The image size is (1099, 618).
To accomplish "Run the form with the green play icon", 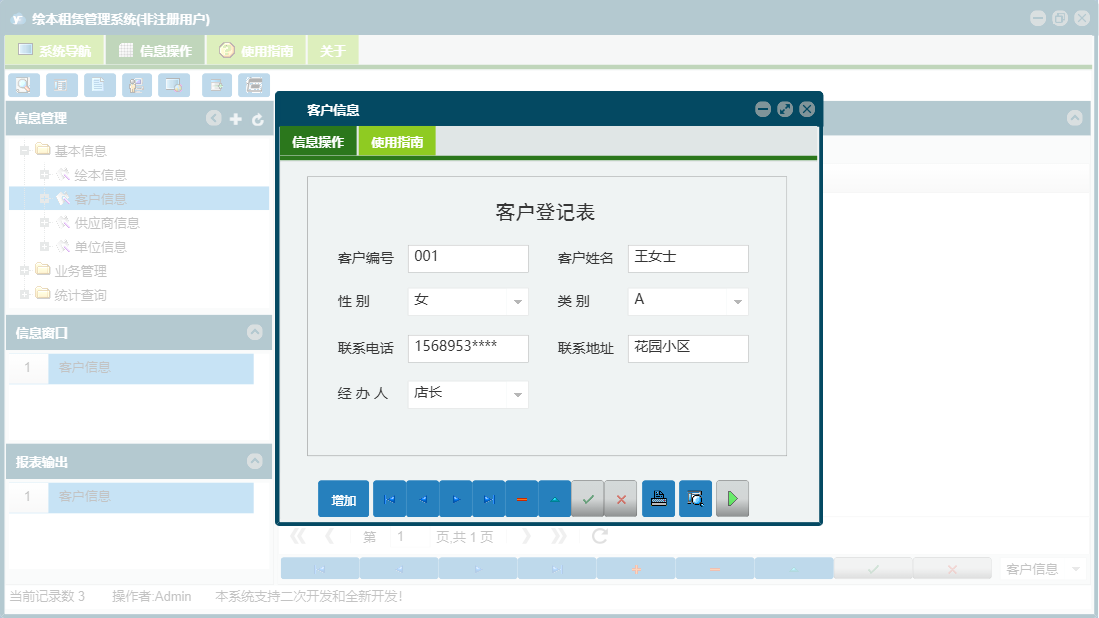I will pyautogui.click(x=732, y=498).
